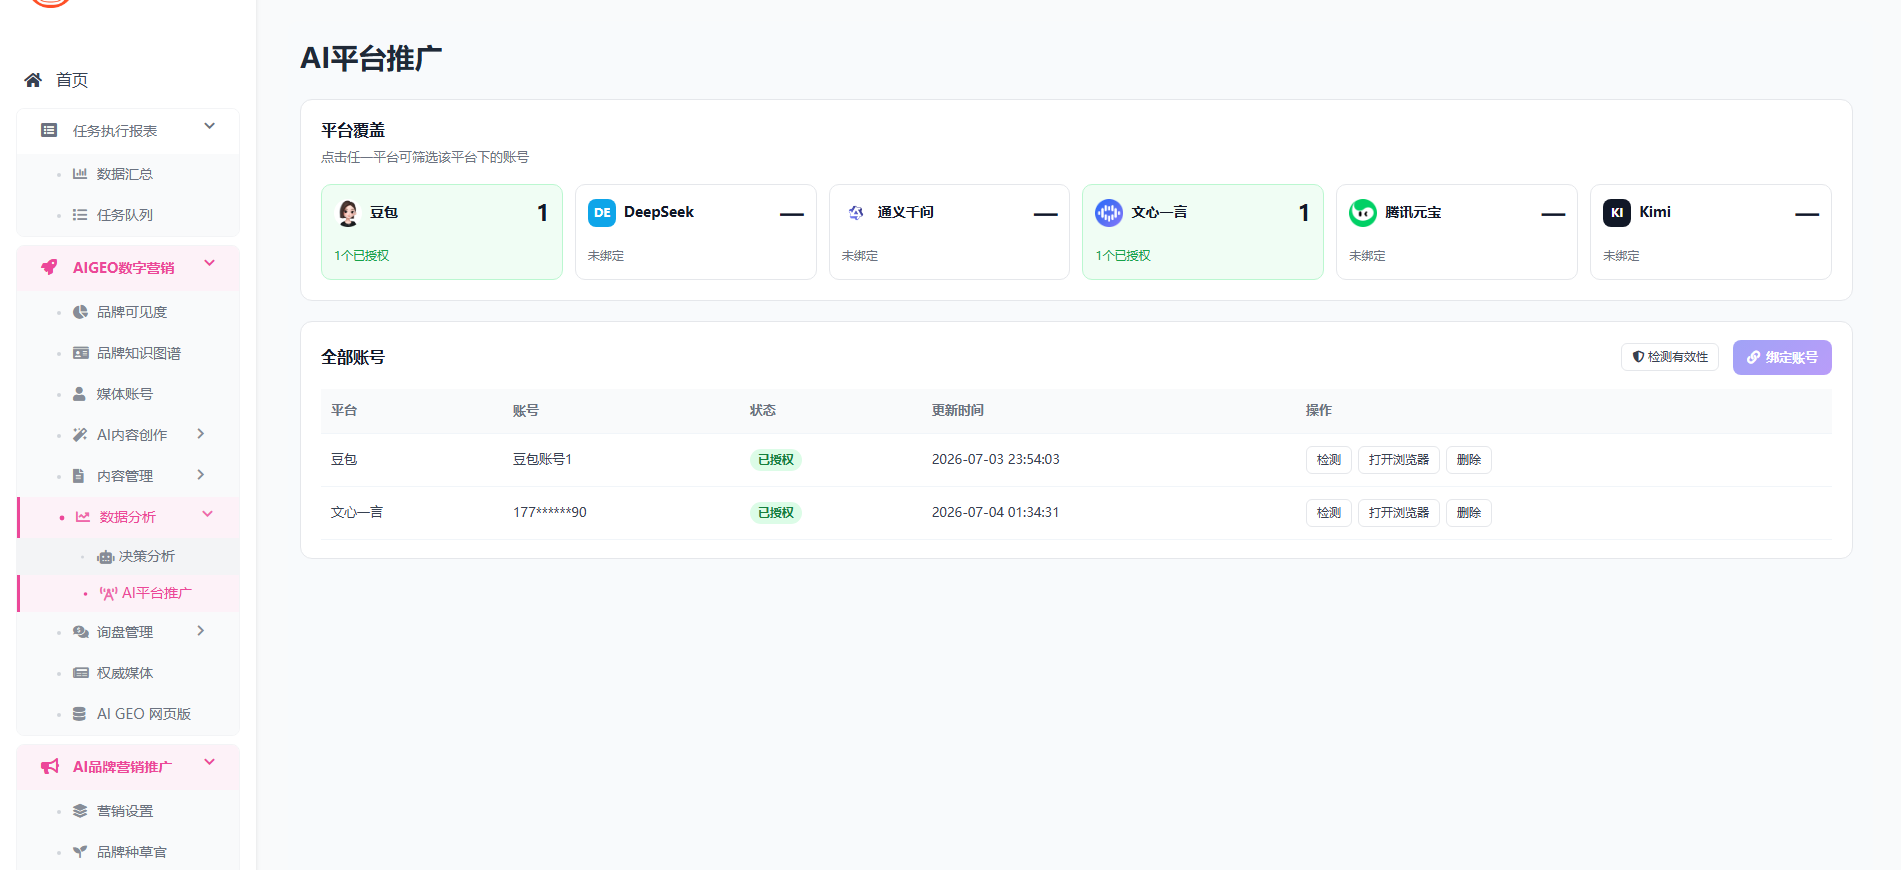
Task: Click 打开浏览器 in the 豆包 row
Action: [1399, 460]
